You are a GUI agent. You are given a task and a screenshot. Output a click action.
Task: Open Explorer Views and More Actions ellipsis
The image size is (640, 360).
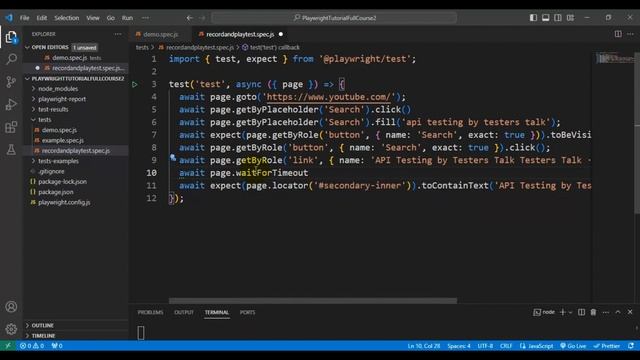point(118,34)
